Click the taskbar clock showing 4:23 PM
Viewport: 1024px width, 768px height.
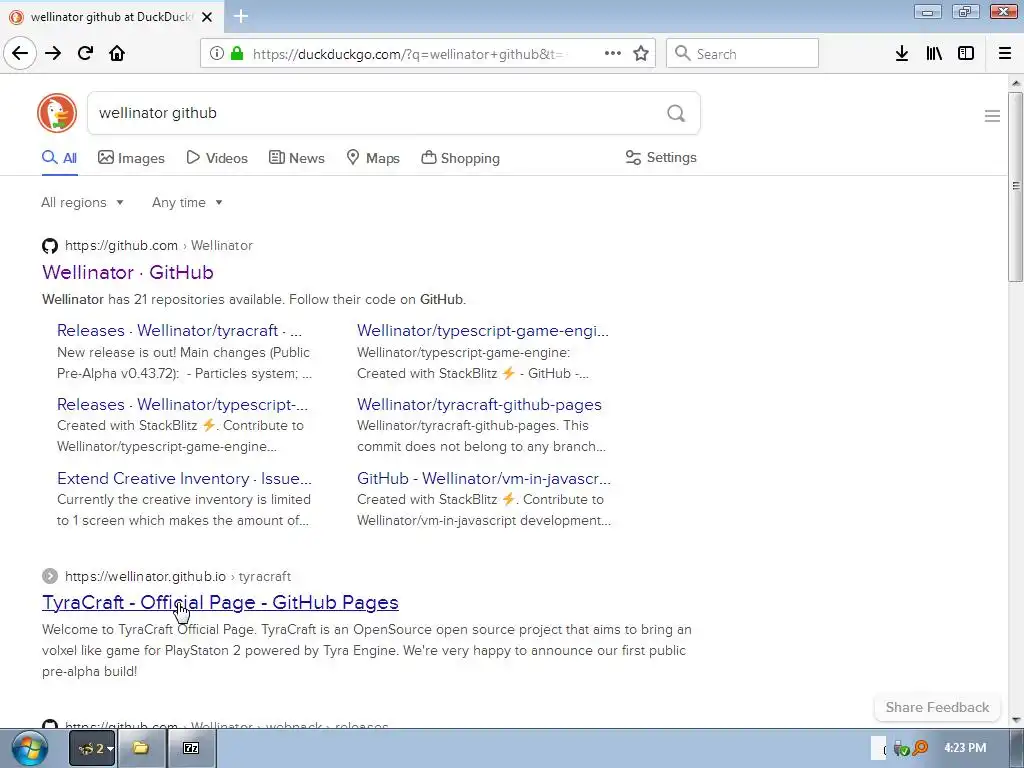click(x=965, y=748)
